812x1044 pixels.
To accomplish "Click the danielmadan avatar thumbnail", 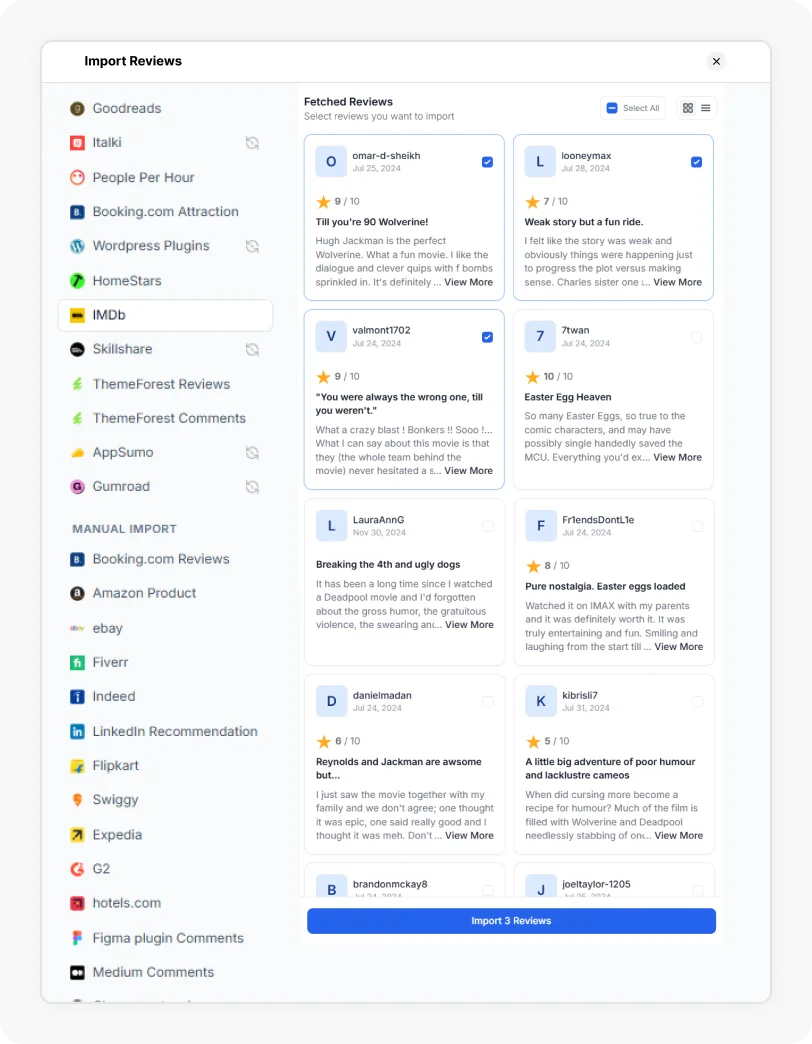I will 331,701.
